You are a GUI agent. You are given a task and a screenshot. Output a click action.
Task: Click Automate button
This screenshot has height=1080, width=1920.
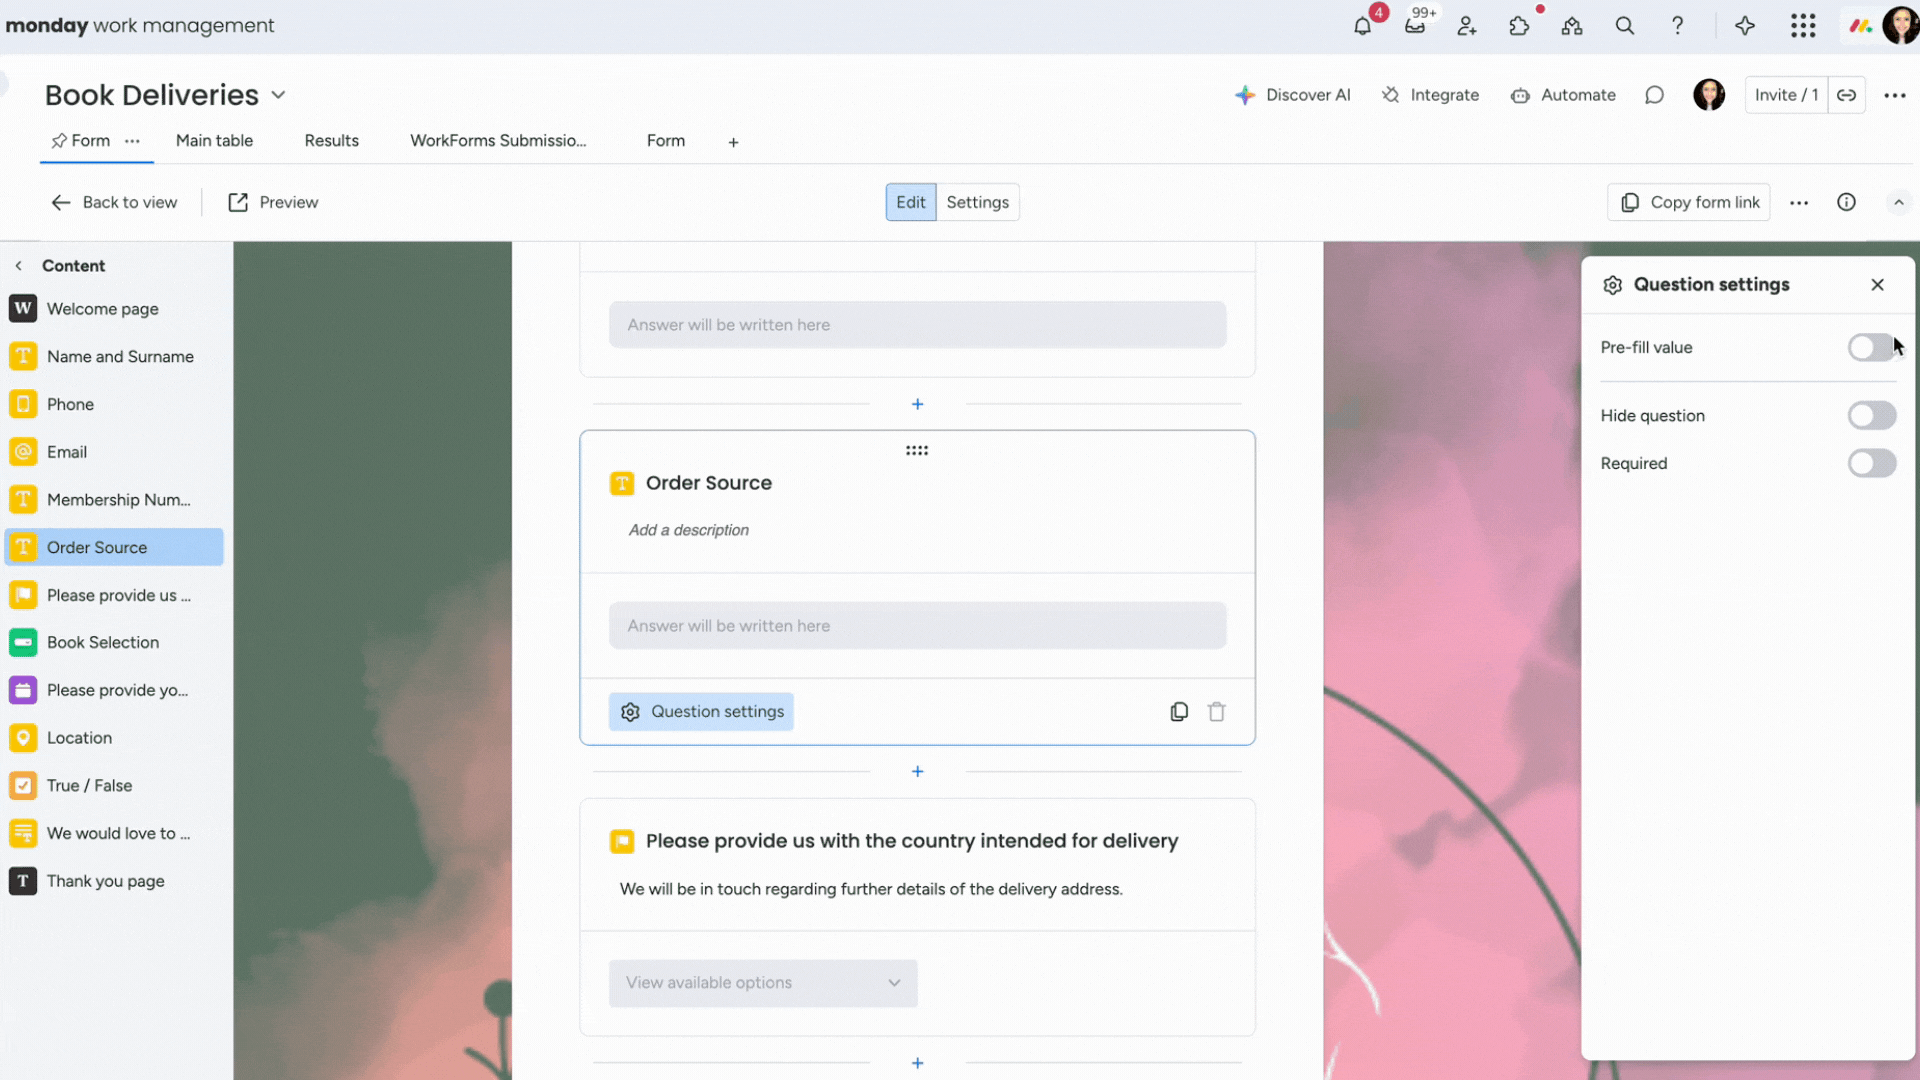tap(1563, 95)
